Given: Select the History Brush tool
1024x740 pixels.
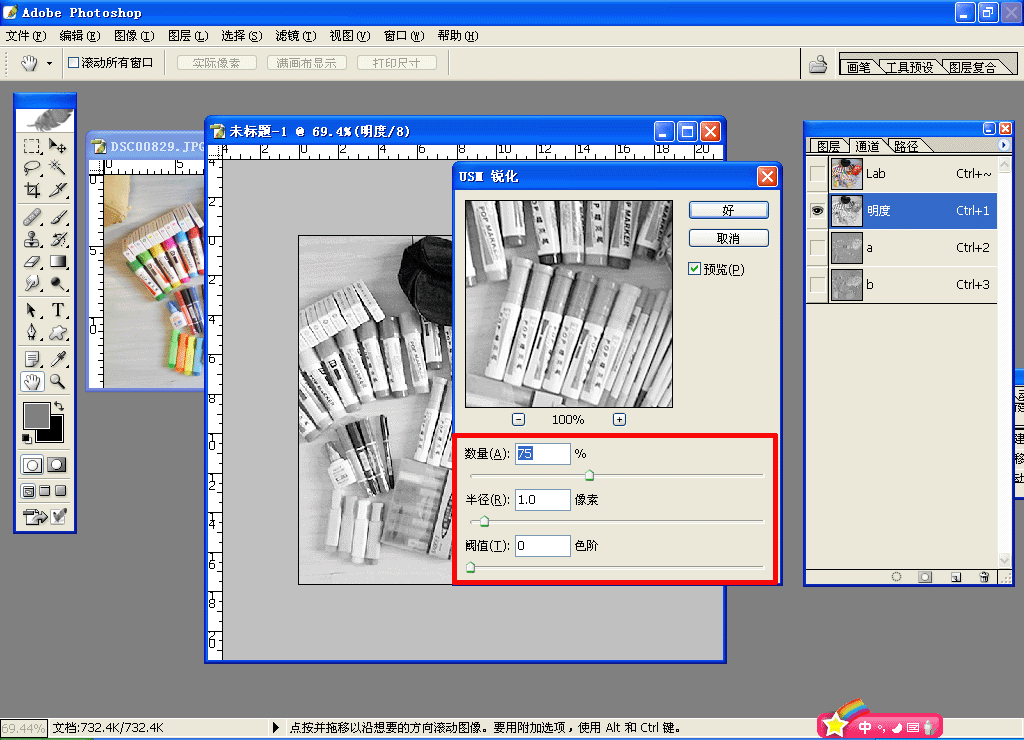Looking at the screenshot, I should [57, 239].
